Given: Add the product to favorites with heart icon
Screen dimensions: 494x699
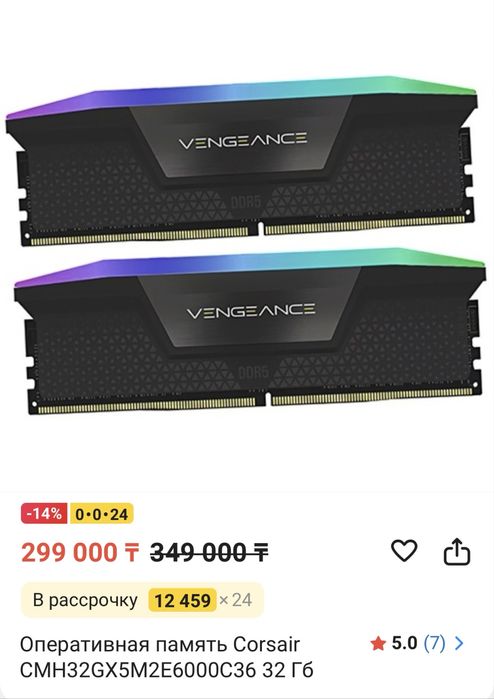Looking at the screenshot, I should tap(404, 551).
